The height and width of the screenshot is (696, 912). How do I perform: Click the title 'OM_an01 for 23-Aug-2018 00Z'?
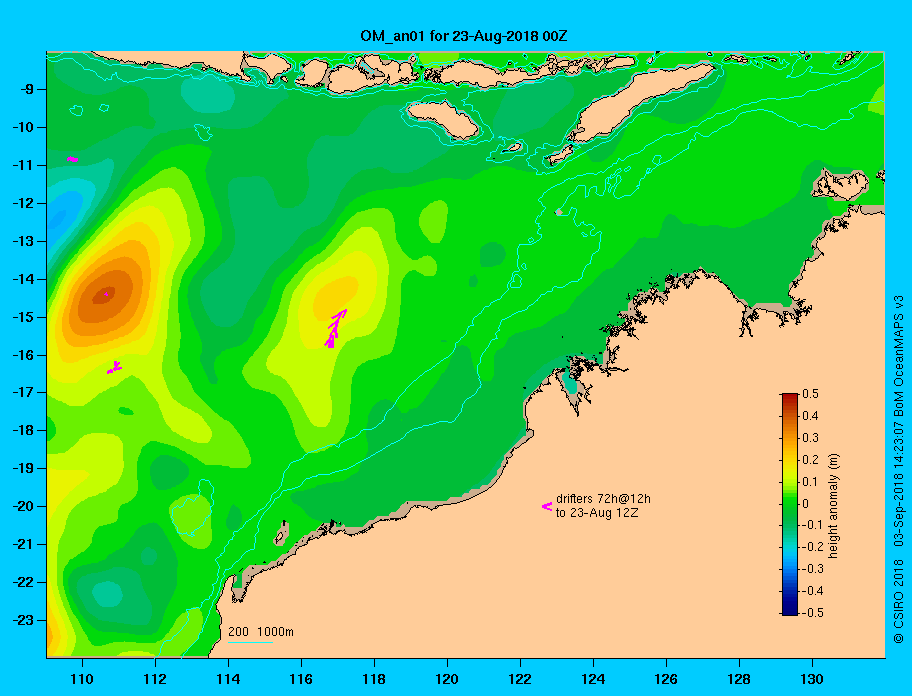tap(464, 36)
